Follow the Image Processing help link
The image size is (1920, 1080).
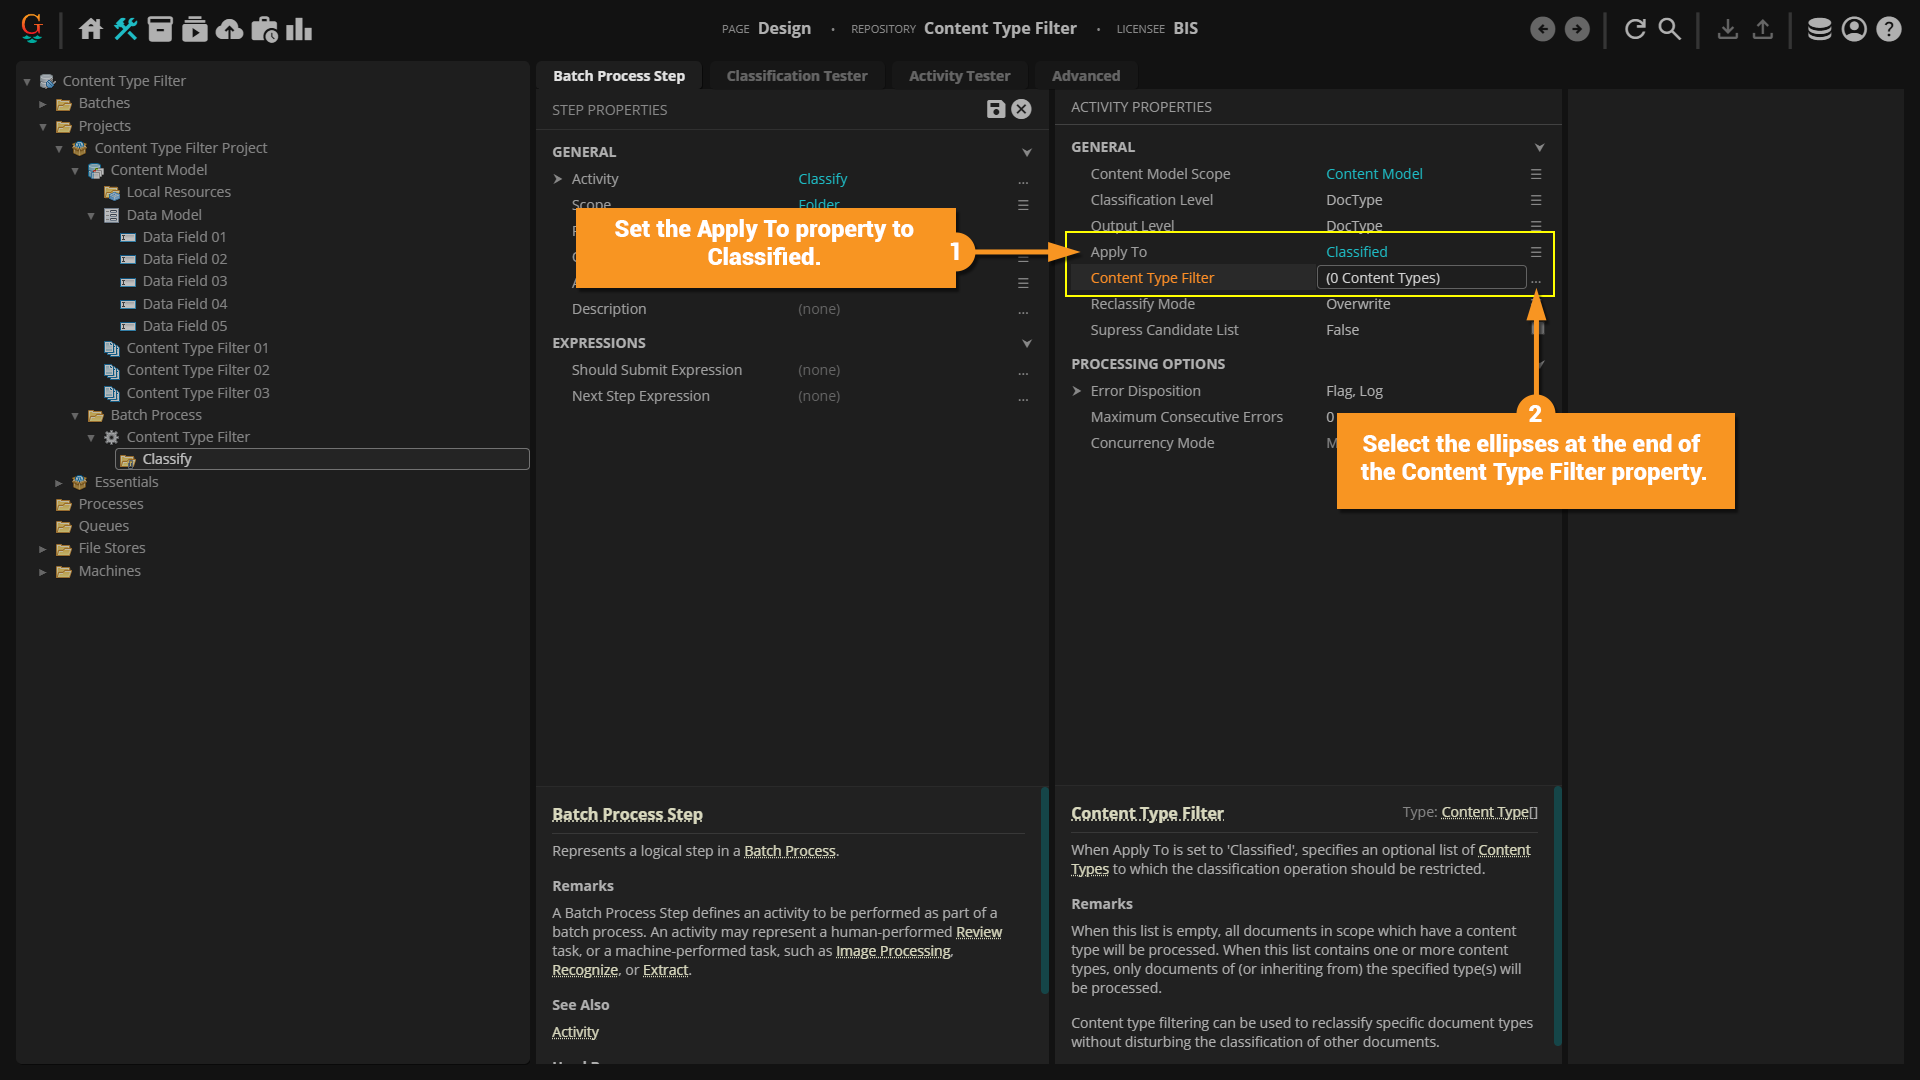(x=893, y=951)
